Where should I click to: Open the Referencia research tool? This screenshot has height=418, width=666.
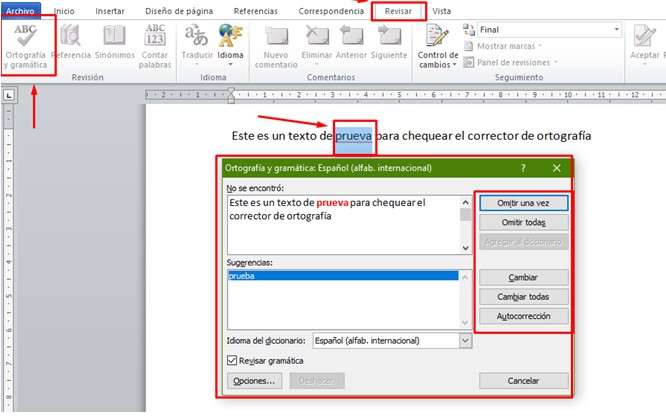(x=71, y=42)
